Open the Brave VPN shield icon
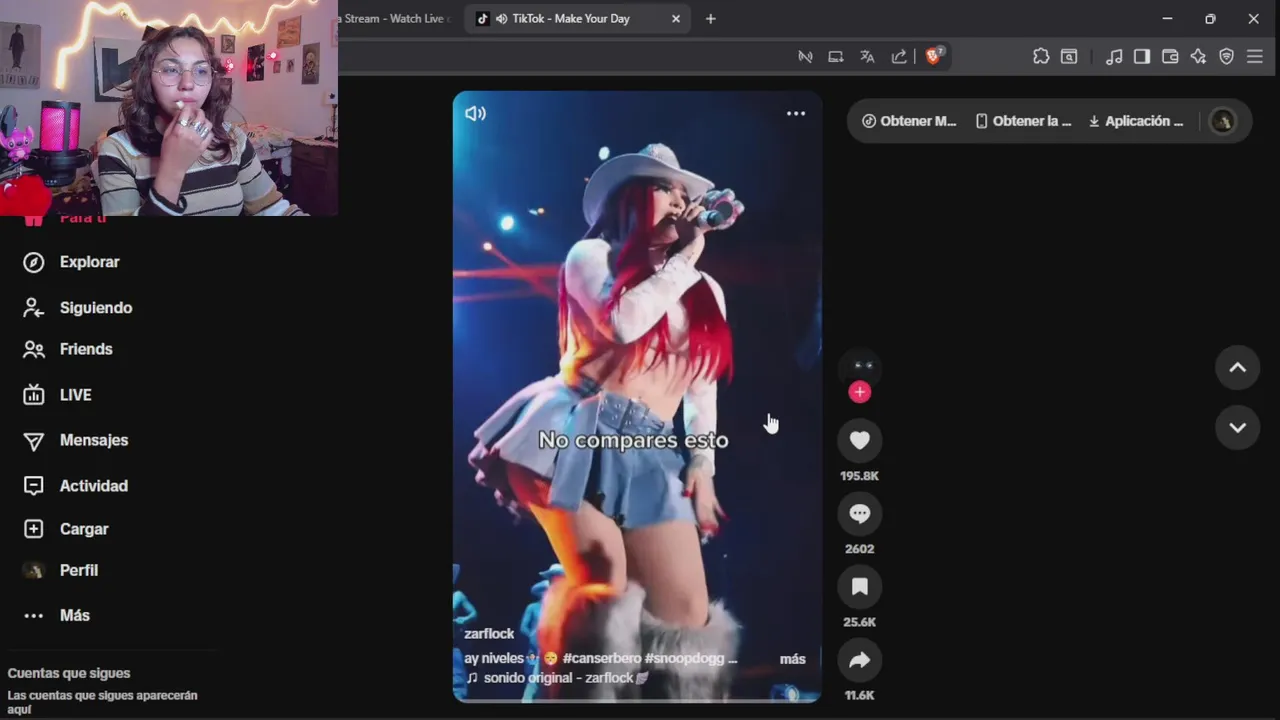1280x720 pixels. [x=1226, y=57]
